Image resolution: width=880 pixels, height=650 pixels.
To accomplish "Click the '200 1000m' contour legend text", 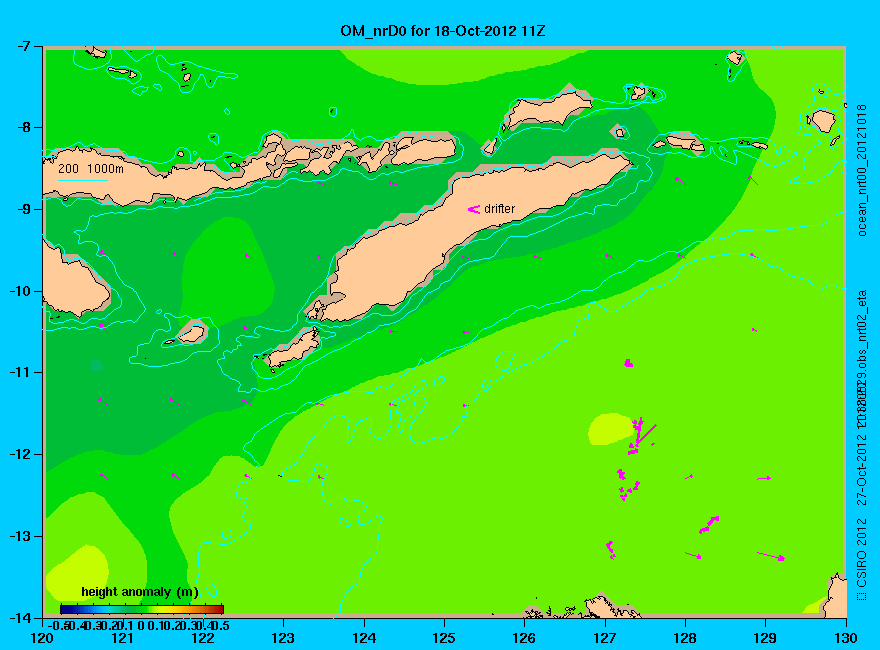I will [x=91, y=168].
